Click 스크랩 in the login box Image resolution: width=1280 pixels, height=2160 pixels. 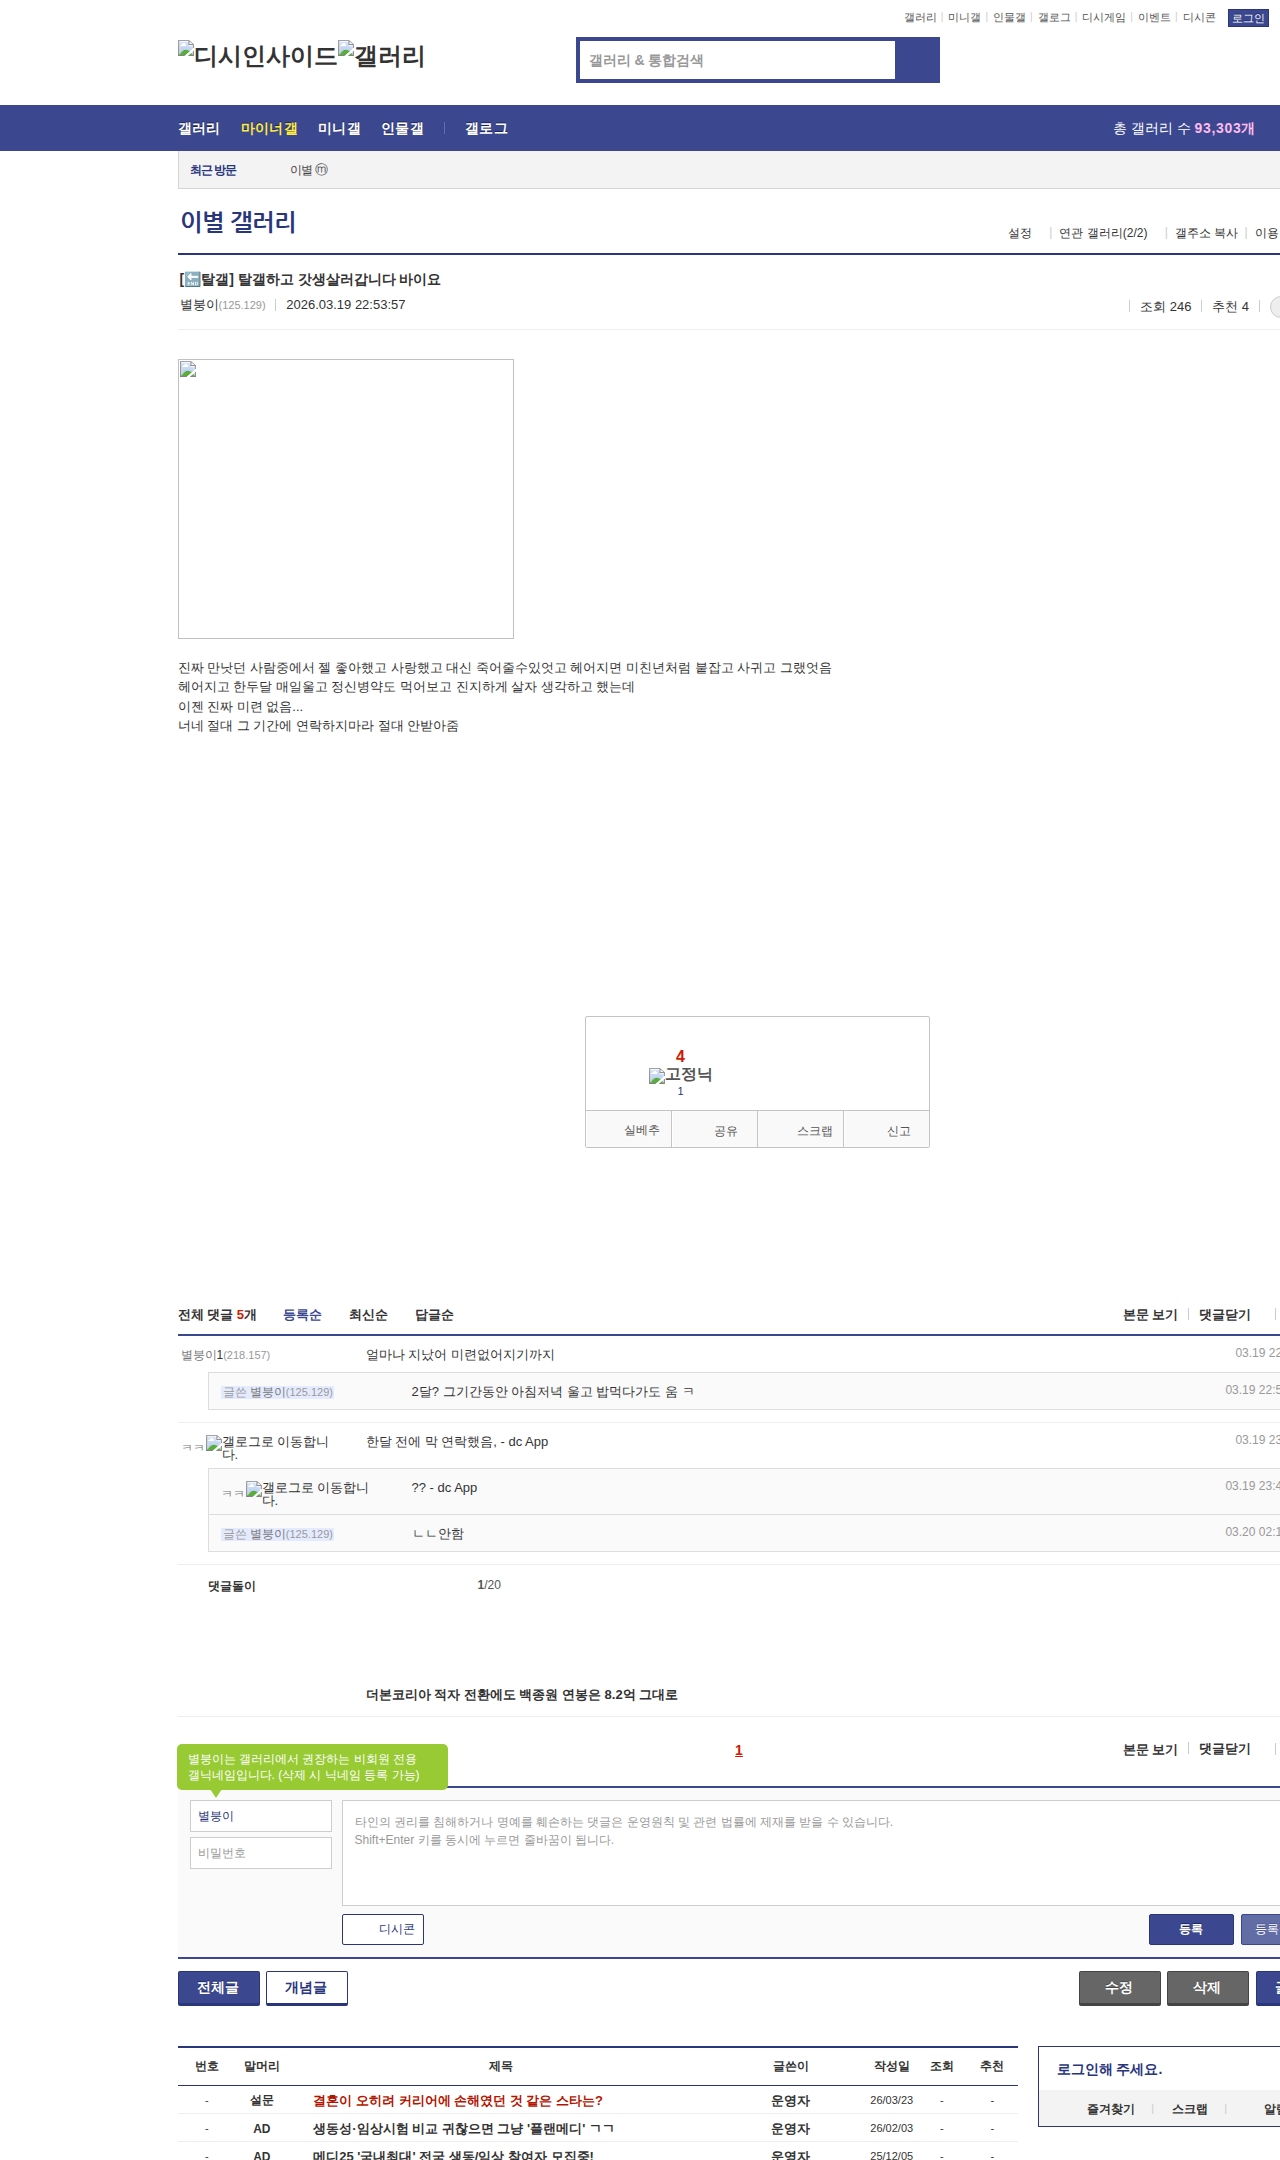pyautogui.click(x=1190, y=2109)
